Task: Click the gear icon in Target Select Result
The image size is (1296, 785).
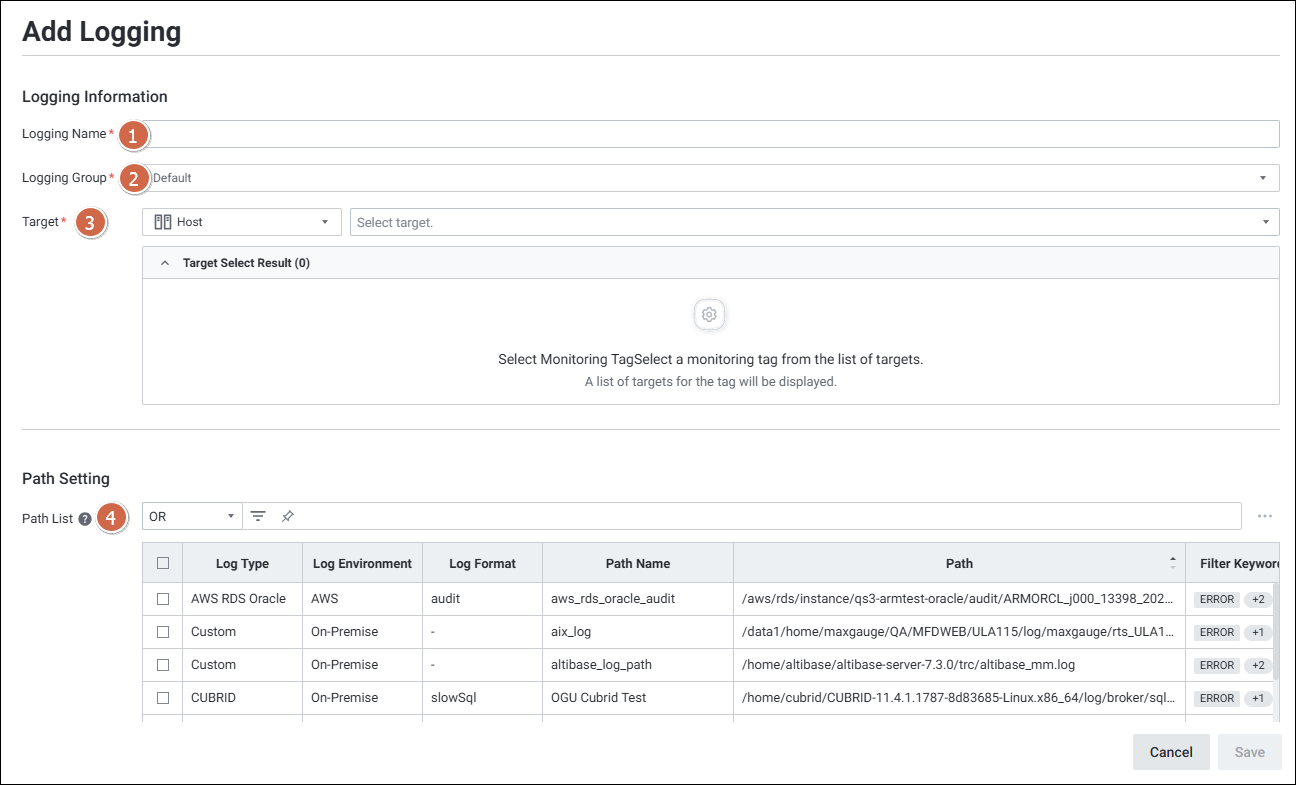Action: [709, 315]
